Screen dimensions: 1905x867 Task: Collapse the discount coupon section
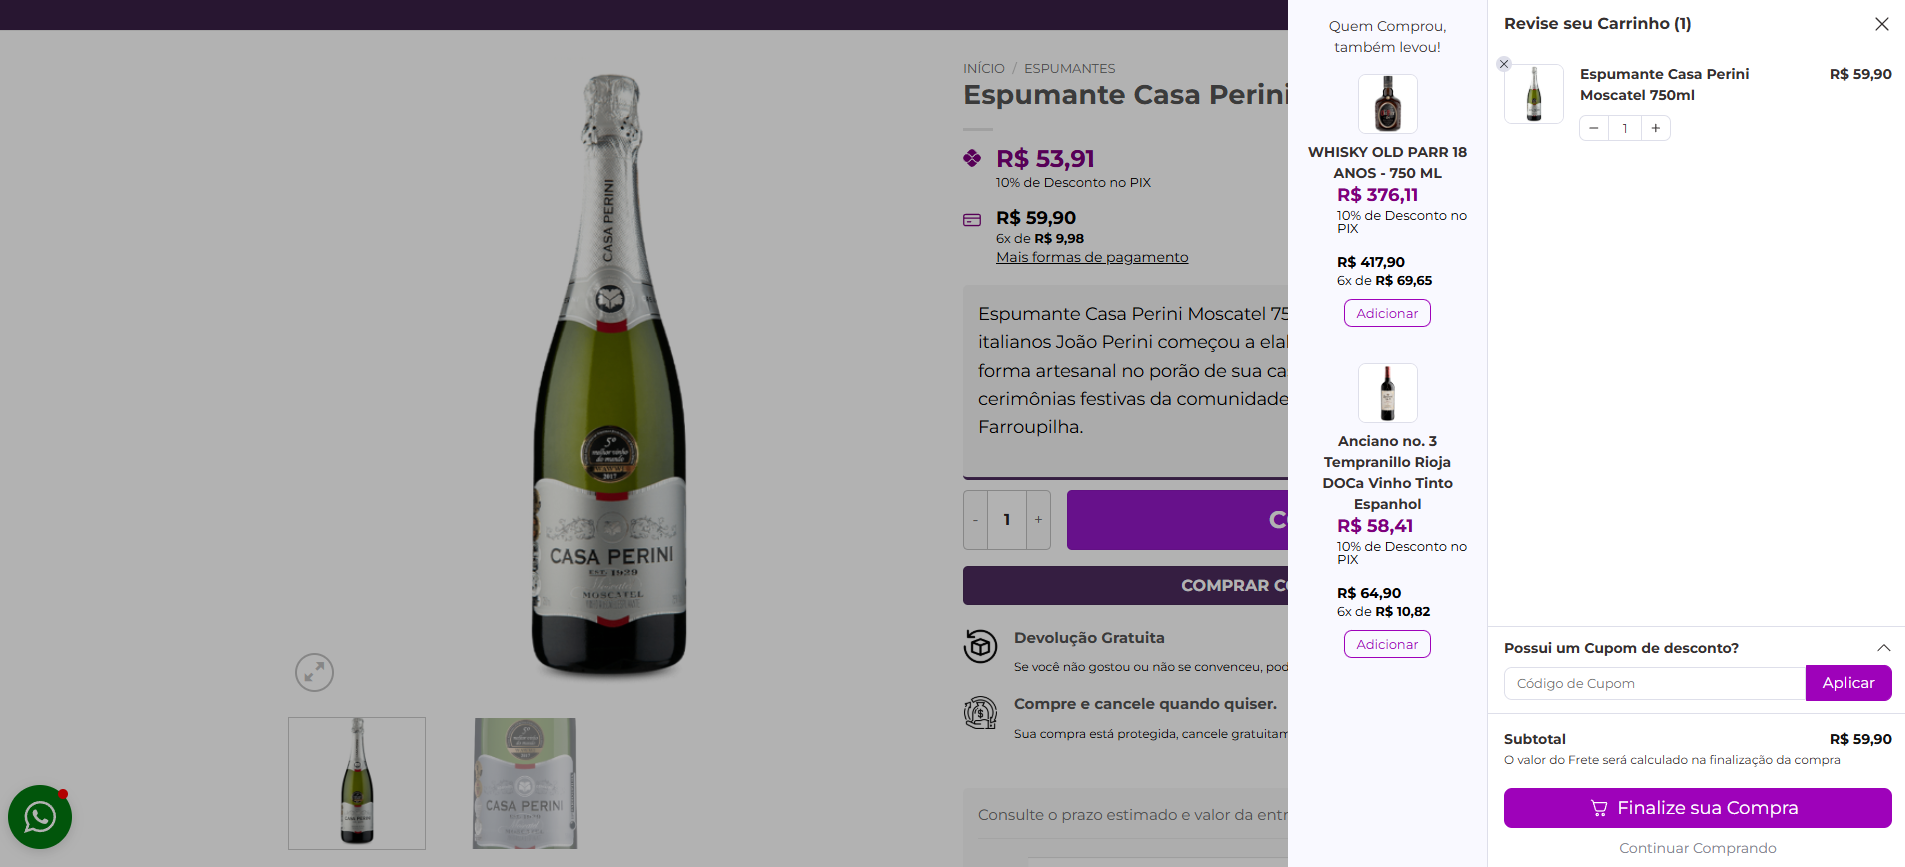(x=1883, y=648)
